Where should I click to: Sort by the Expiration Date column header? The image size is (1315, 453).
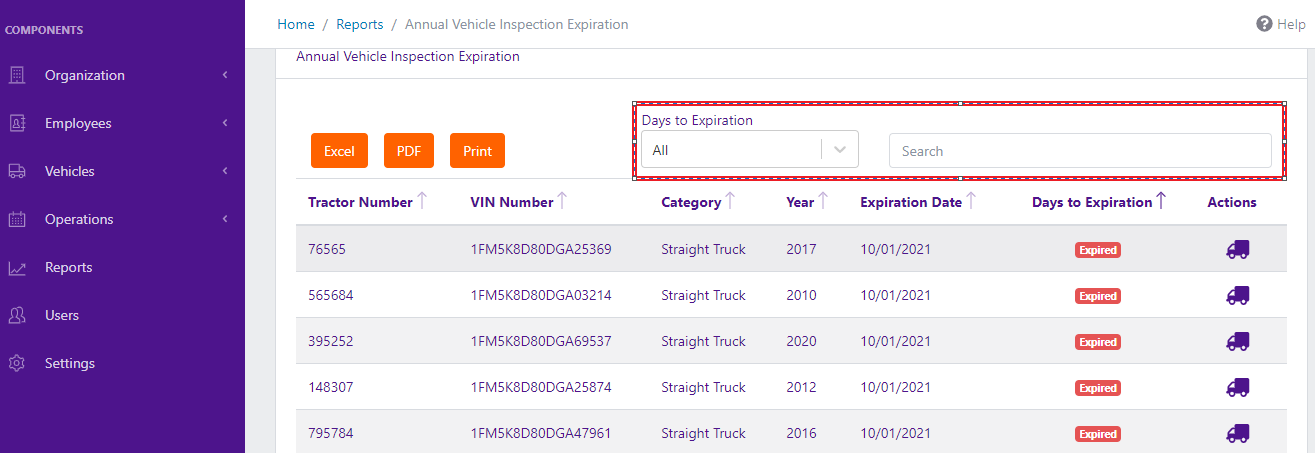pos(910,202)
